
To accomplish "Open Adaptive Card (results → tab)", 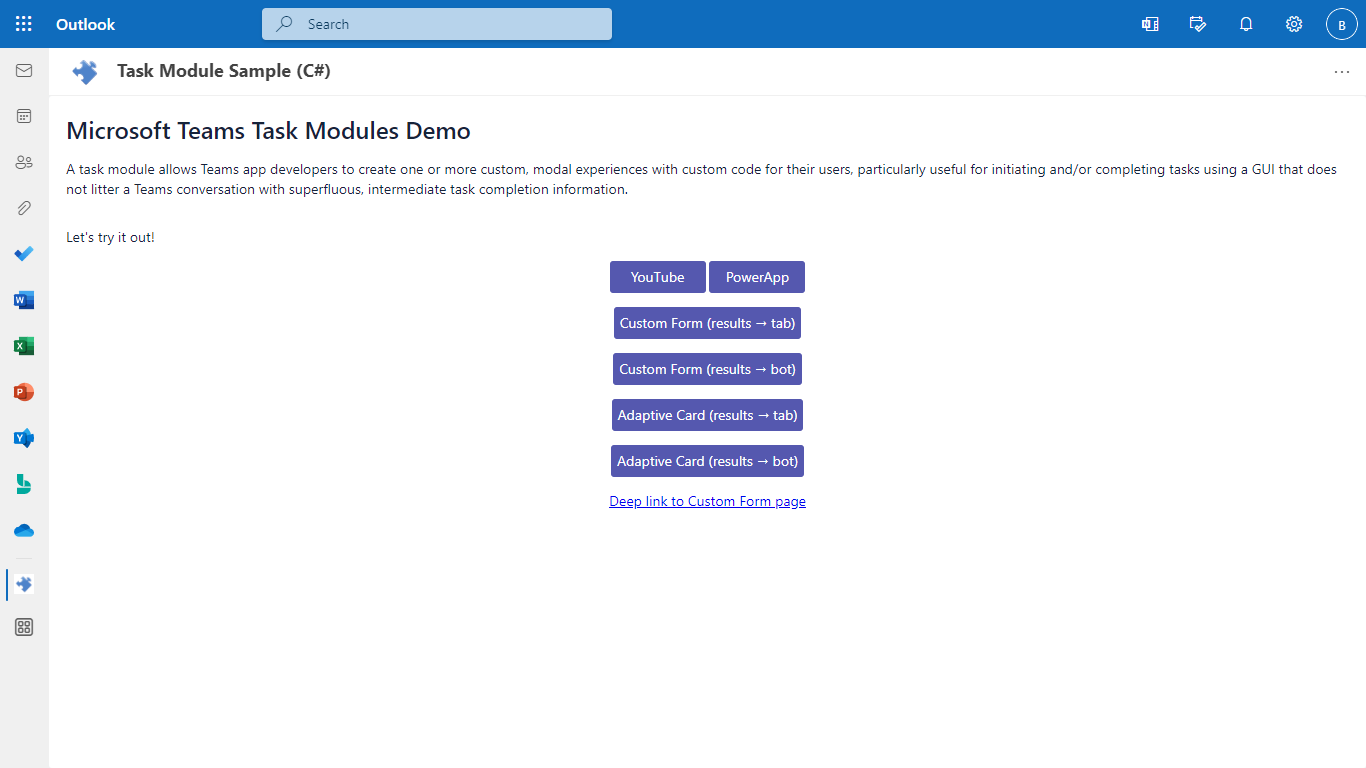I will [x=707, y=415].
